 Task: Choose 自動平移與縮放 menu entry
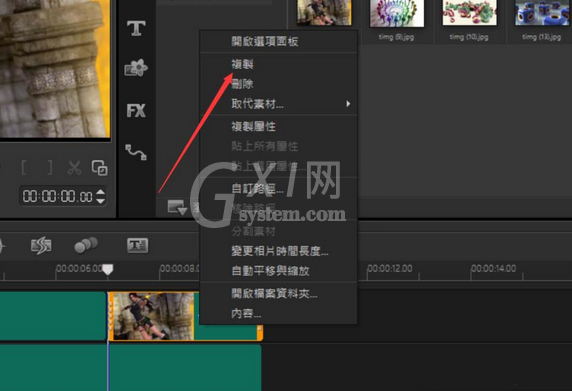[278, 271]
